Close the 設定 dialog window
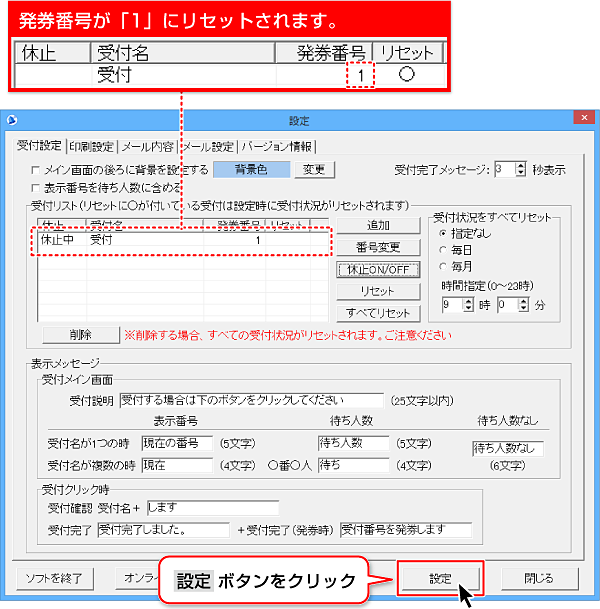600x609 pixels. (584, 117)
